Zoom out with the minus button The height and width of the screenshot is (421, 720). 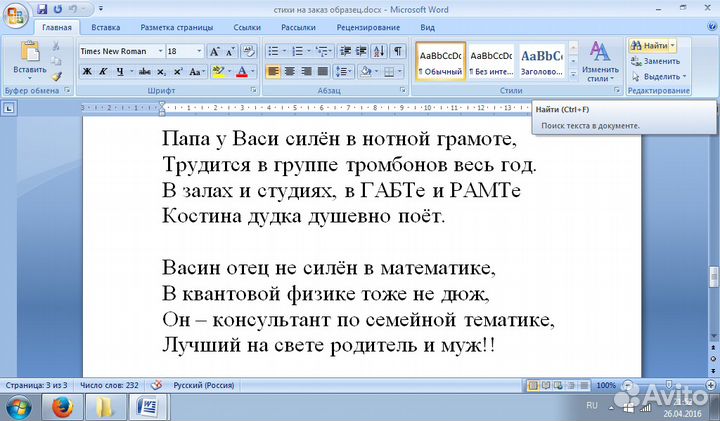pyautogui.click(x=628, y=385)
